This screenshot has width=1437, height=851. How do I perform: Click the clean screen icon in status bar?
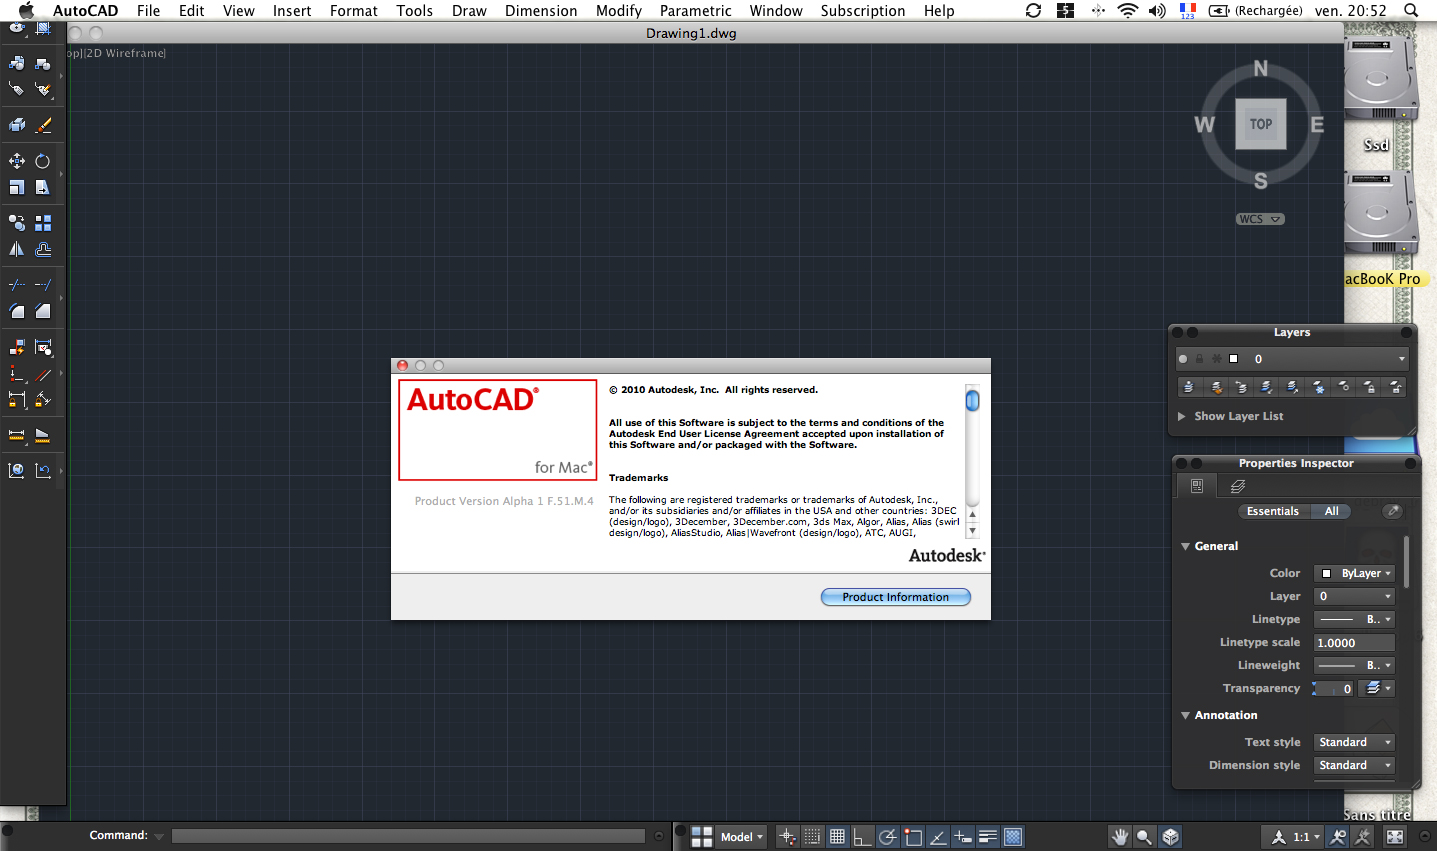coord(1395,837)
